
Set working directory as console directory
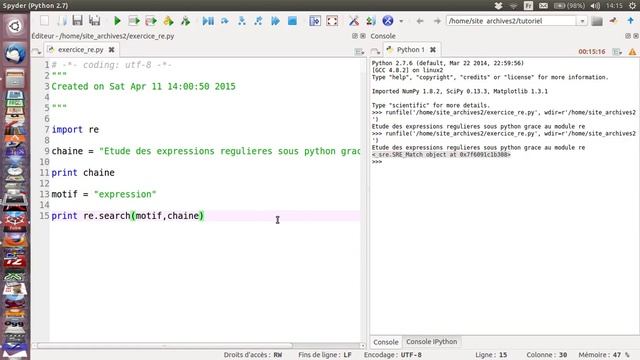click(x=613, y=21)
